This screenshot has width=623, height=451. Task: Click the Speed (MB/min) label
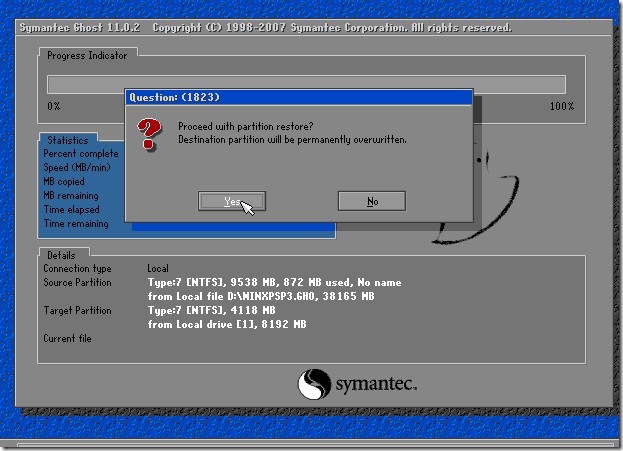pos(77,167)
